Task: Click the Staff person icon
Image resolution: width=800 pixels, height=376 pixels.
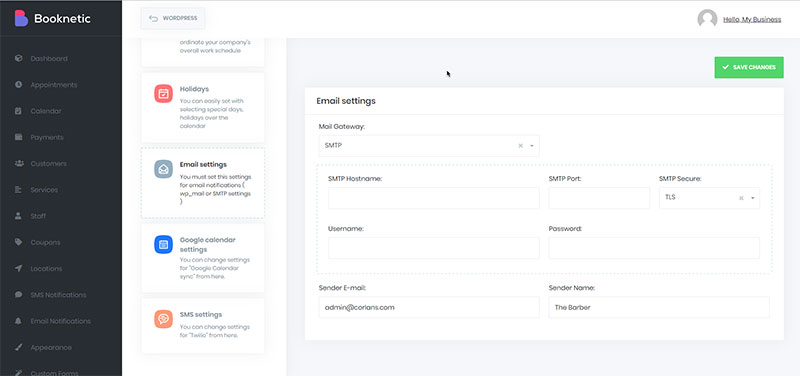Action: (x=19, y=216)
